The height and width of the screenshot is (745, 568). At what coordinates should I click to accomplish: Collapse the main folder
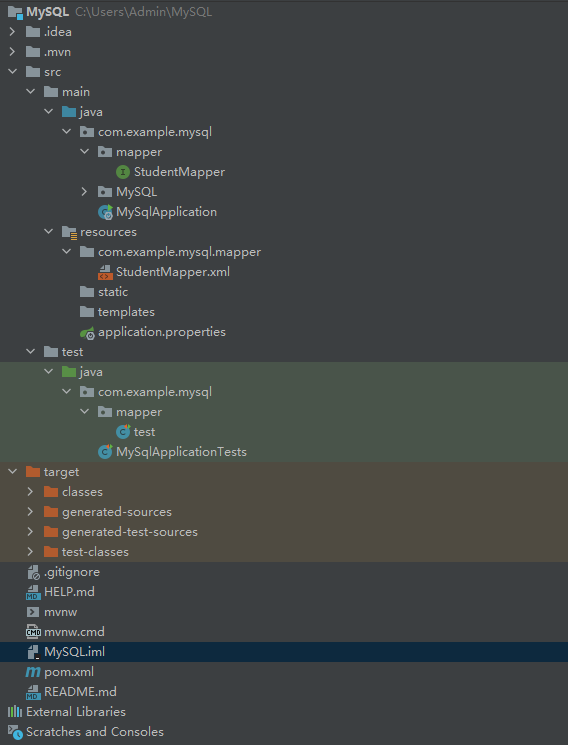(30, 92)
